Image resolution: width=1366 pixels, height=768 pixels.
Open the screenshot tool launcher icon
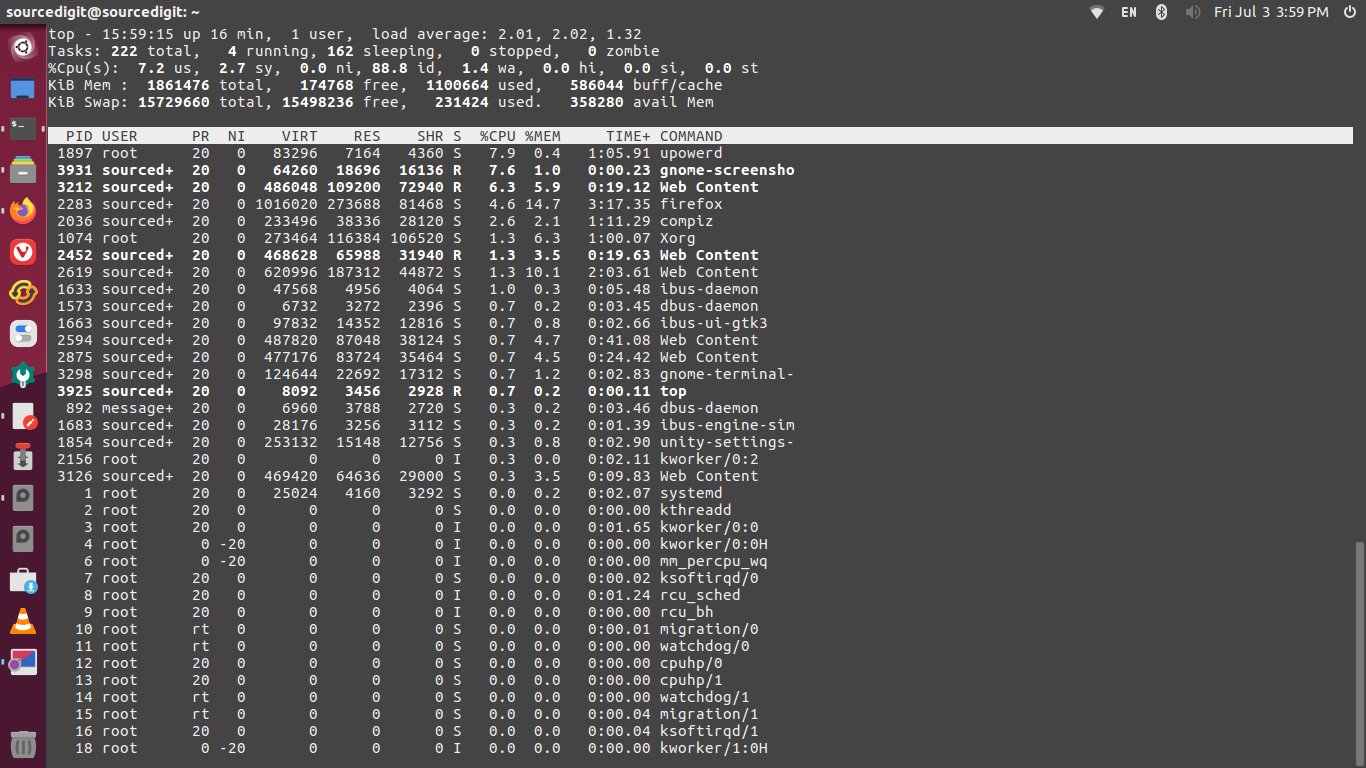point(23,662)
